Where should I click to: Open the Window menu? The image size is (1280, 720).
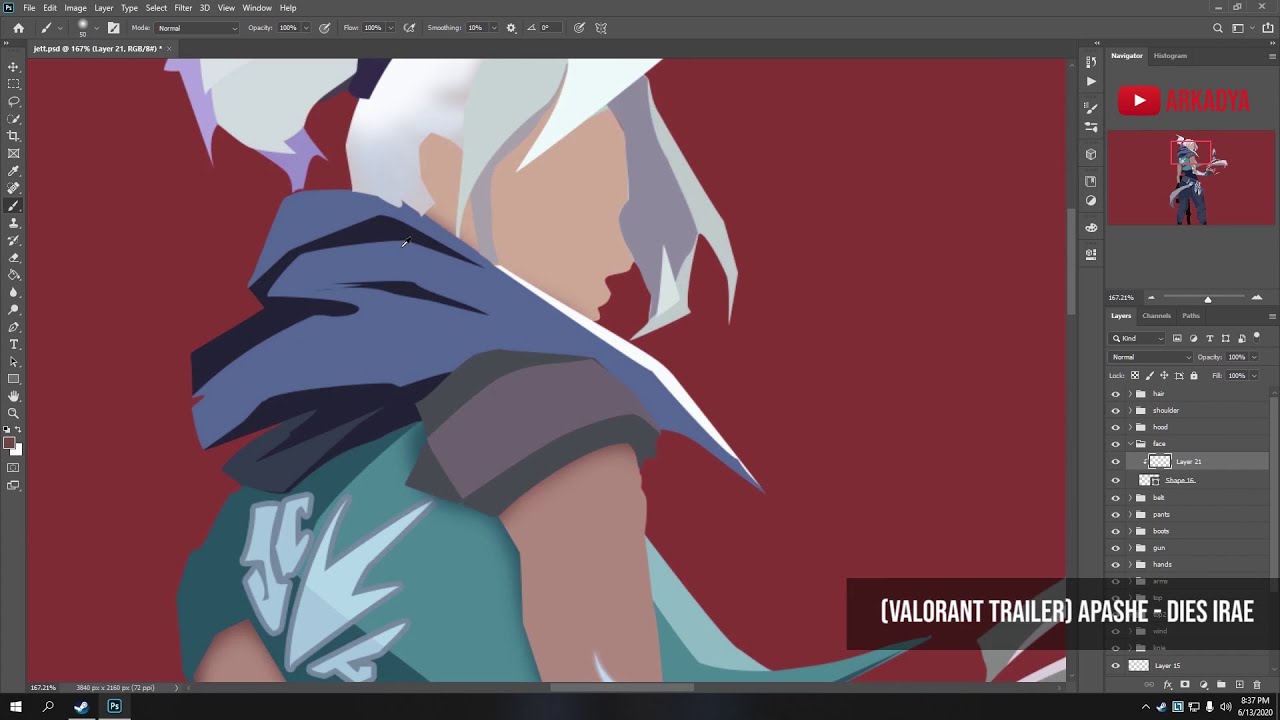click(x=257, y=8)
